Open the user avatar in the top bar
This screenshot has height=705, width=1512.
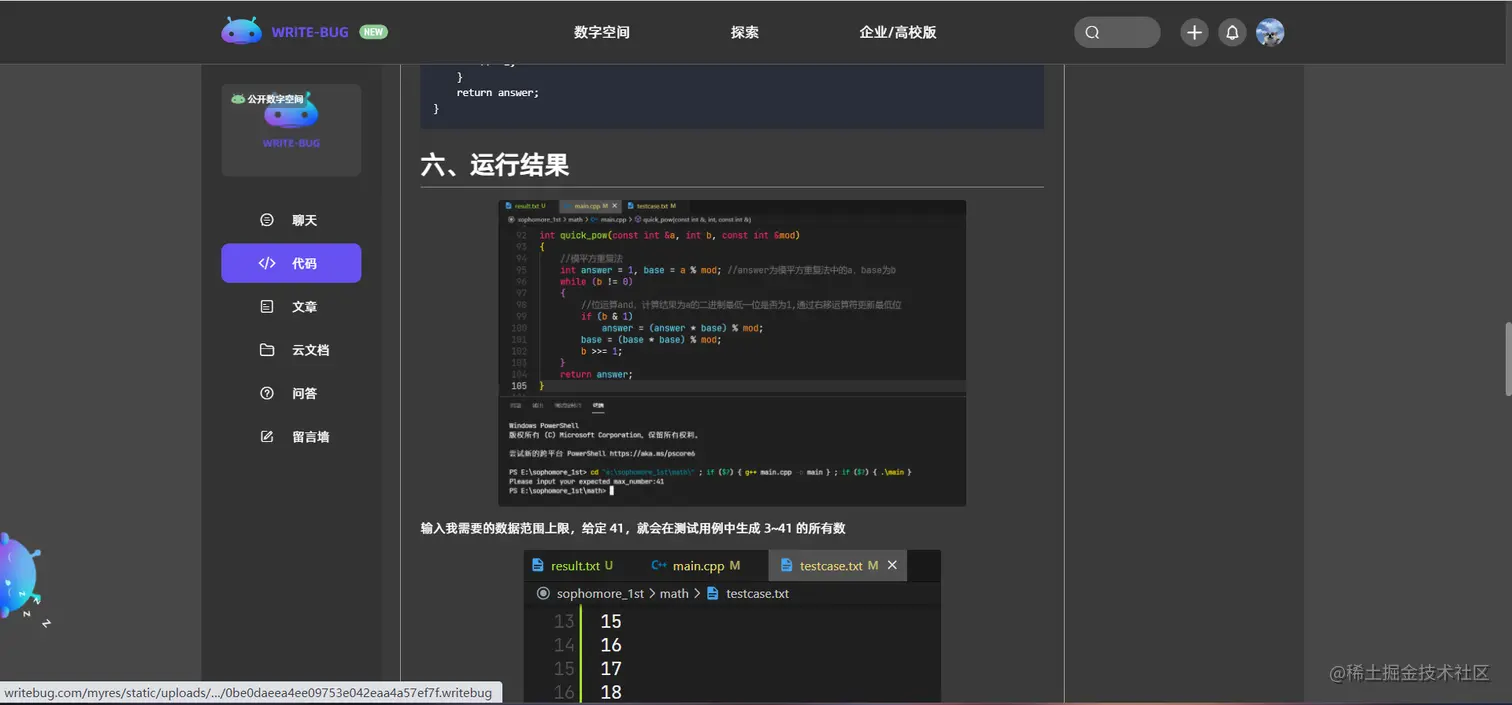pyautogui.click(x=1270, y=31)
